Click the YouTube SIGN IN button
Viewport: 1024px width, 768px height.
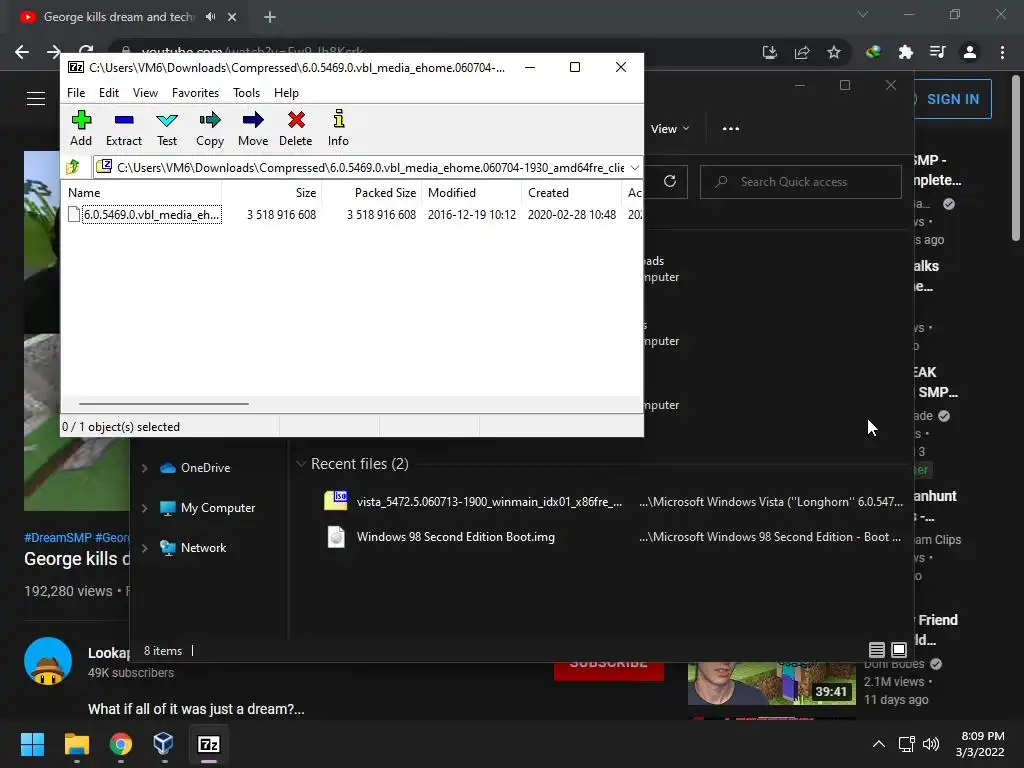pyautogui.click(x=952, y=99)
